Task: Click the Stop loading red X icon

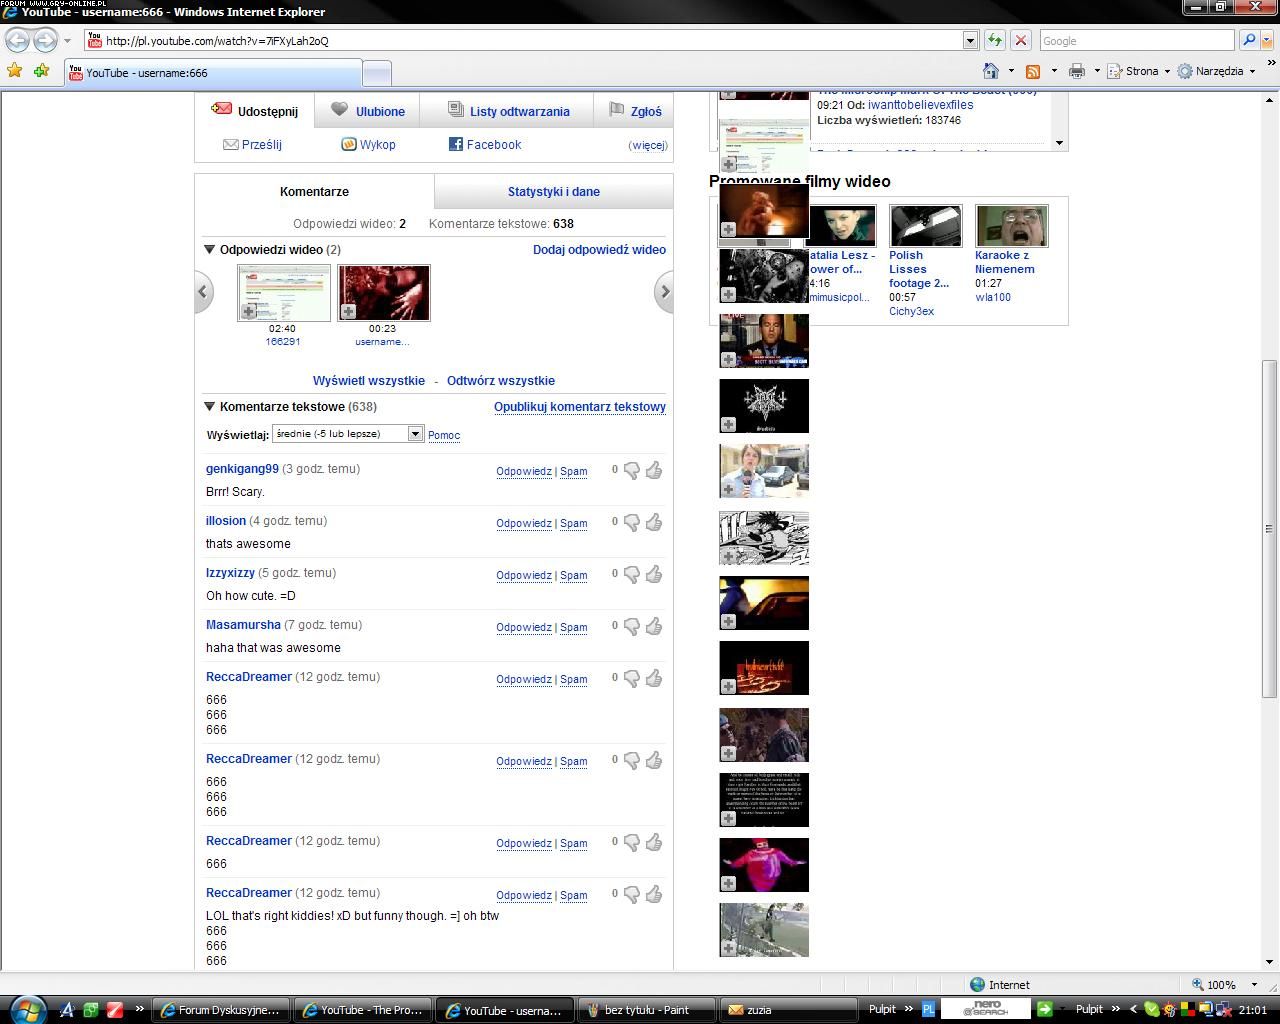Action: pyautogui.click(x=1020, y=40)
